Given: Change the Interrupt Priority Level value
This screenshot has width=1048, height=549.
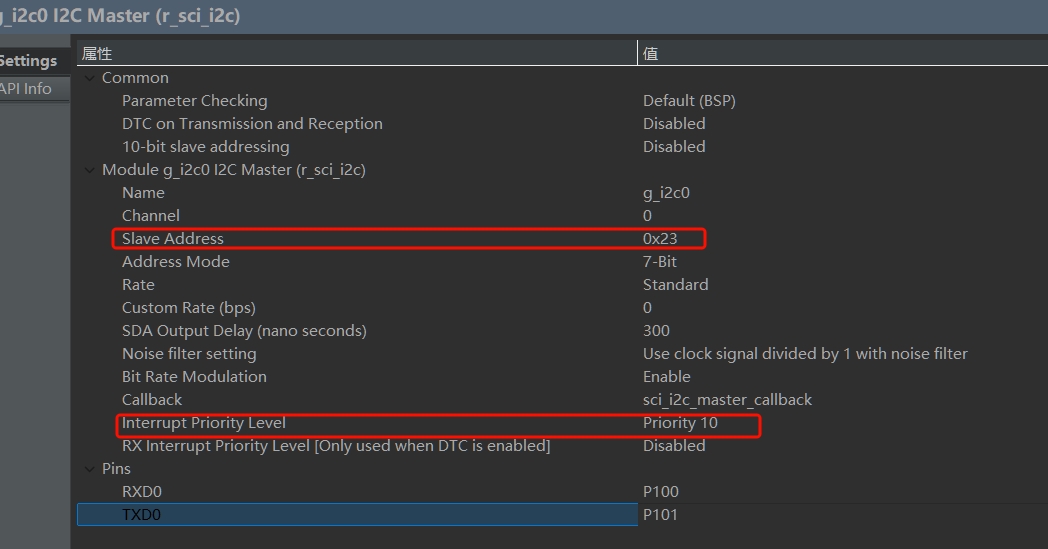Looking at the screenshot, I should pyautogui.click(x=680, y=423).
